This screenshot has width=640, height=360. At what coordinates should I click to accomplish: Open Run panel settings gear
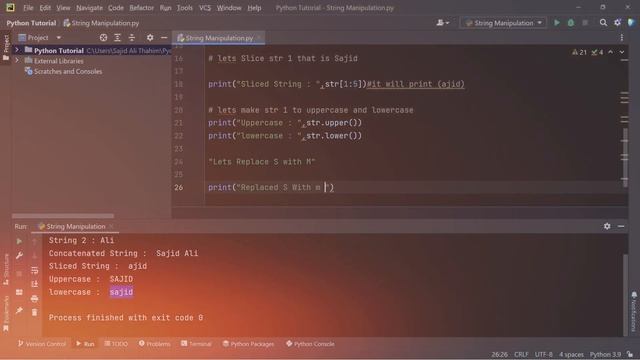click(607, 226)
